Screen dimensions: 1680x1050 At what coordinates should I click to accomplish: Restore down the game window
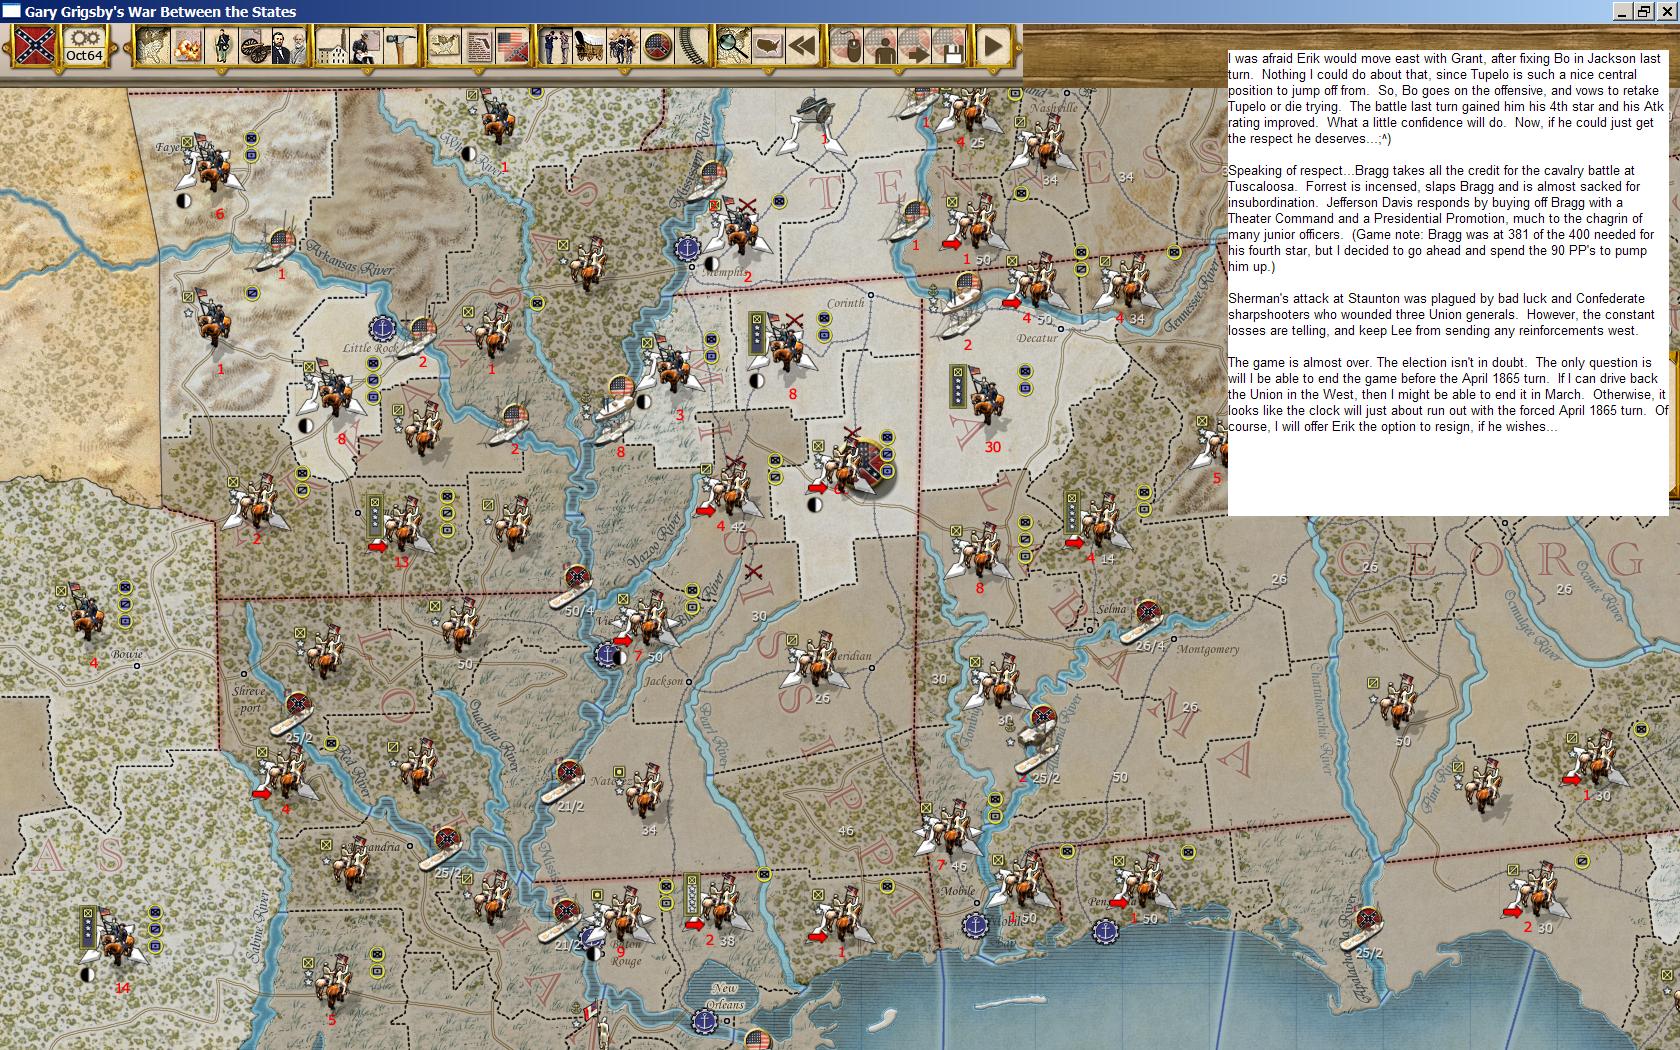pyautogui.click(x=1645, y=12)
